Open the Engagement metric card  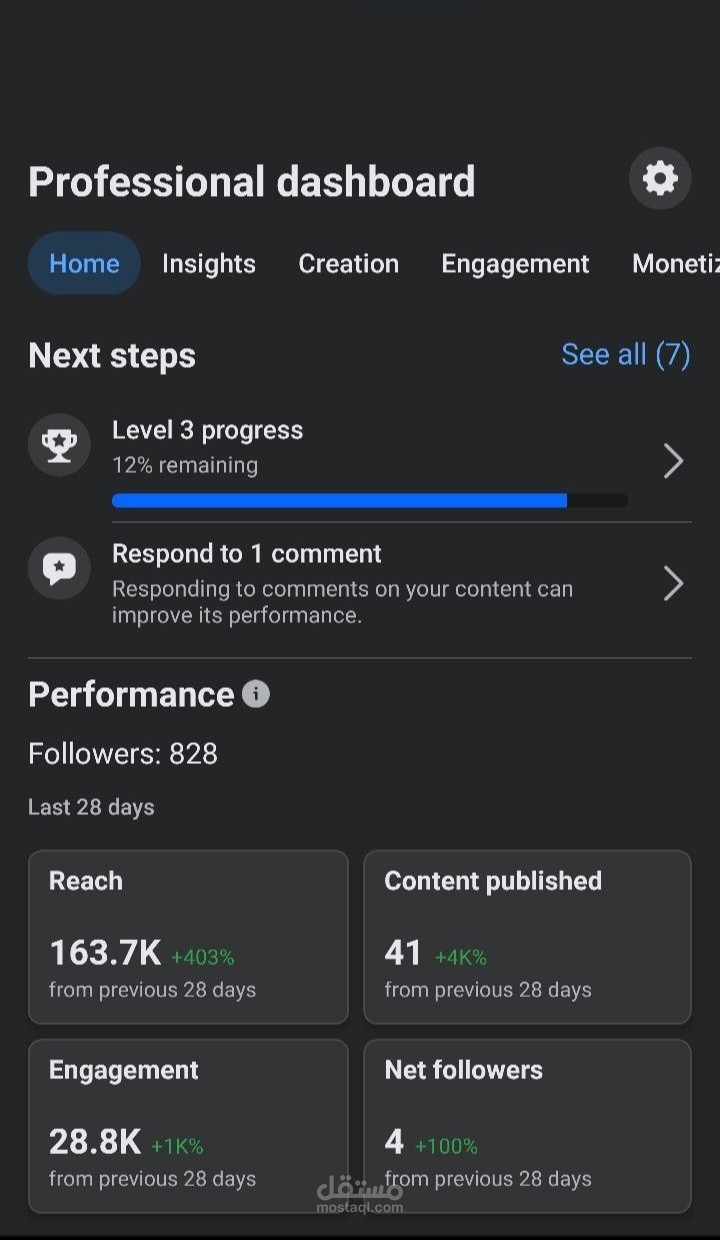[x=188, y=1125]
